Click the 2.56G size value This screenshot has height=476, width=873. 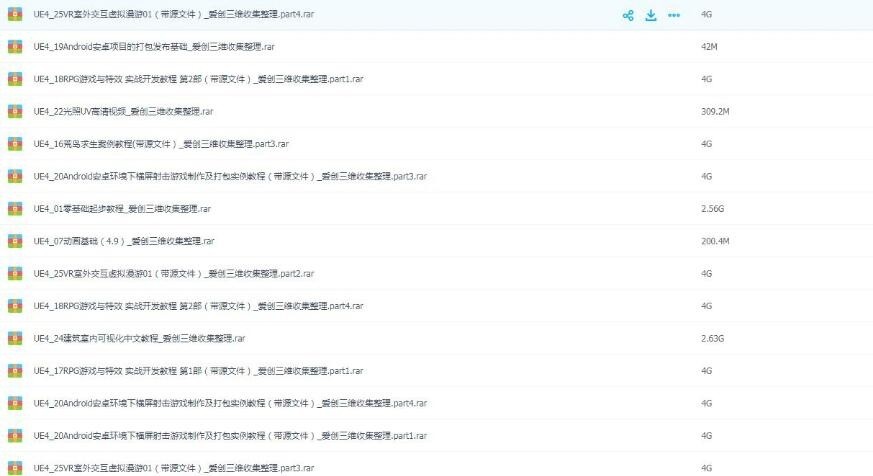[x=713, y=209]
